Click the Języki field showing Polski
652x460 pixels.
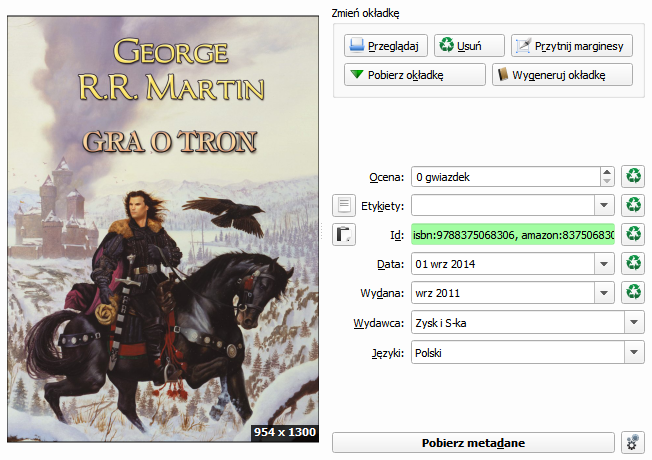(518, 352)
